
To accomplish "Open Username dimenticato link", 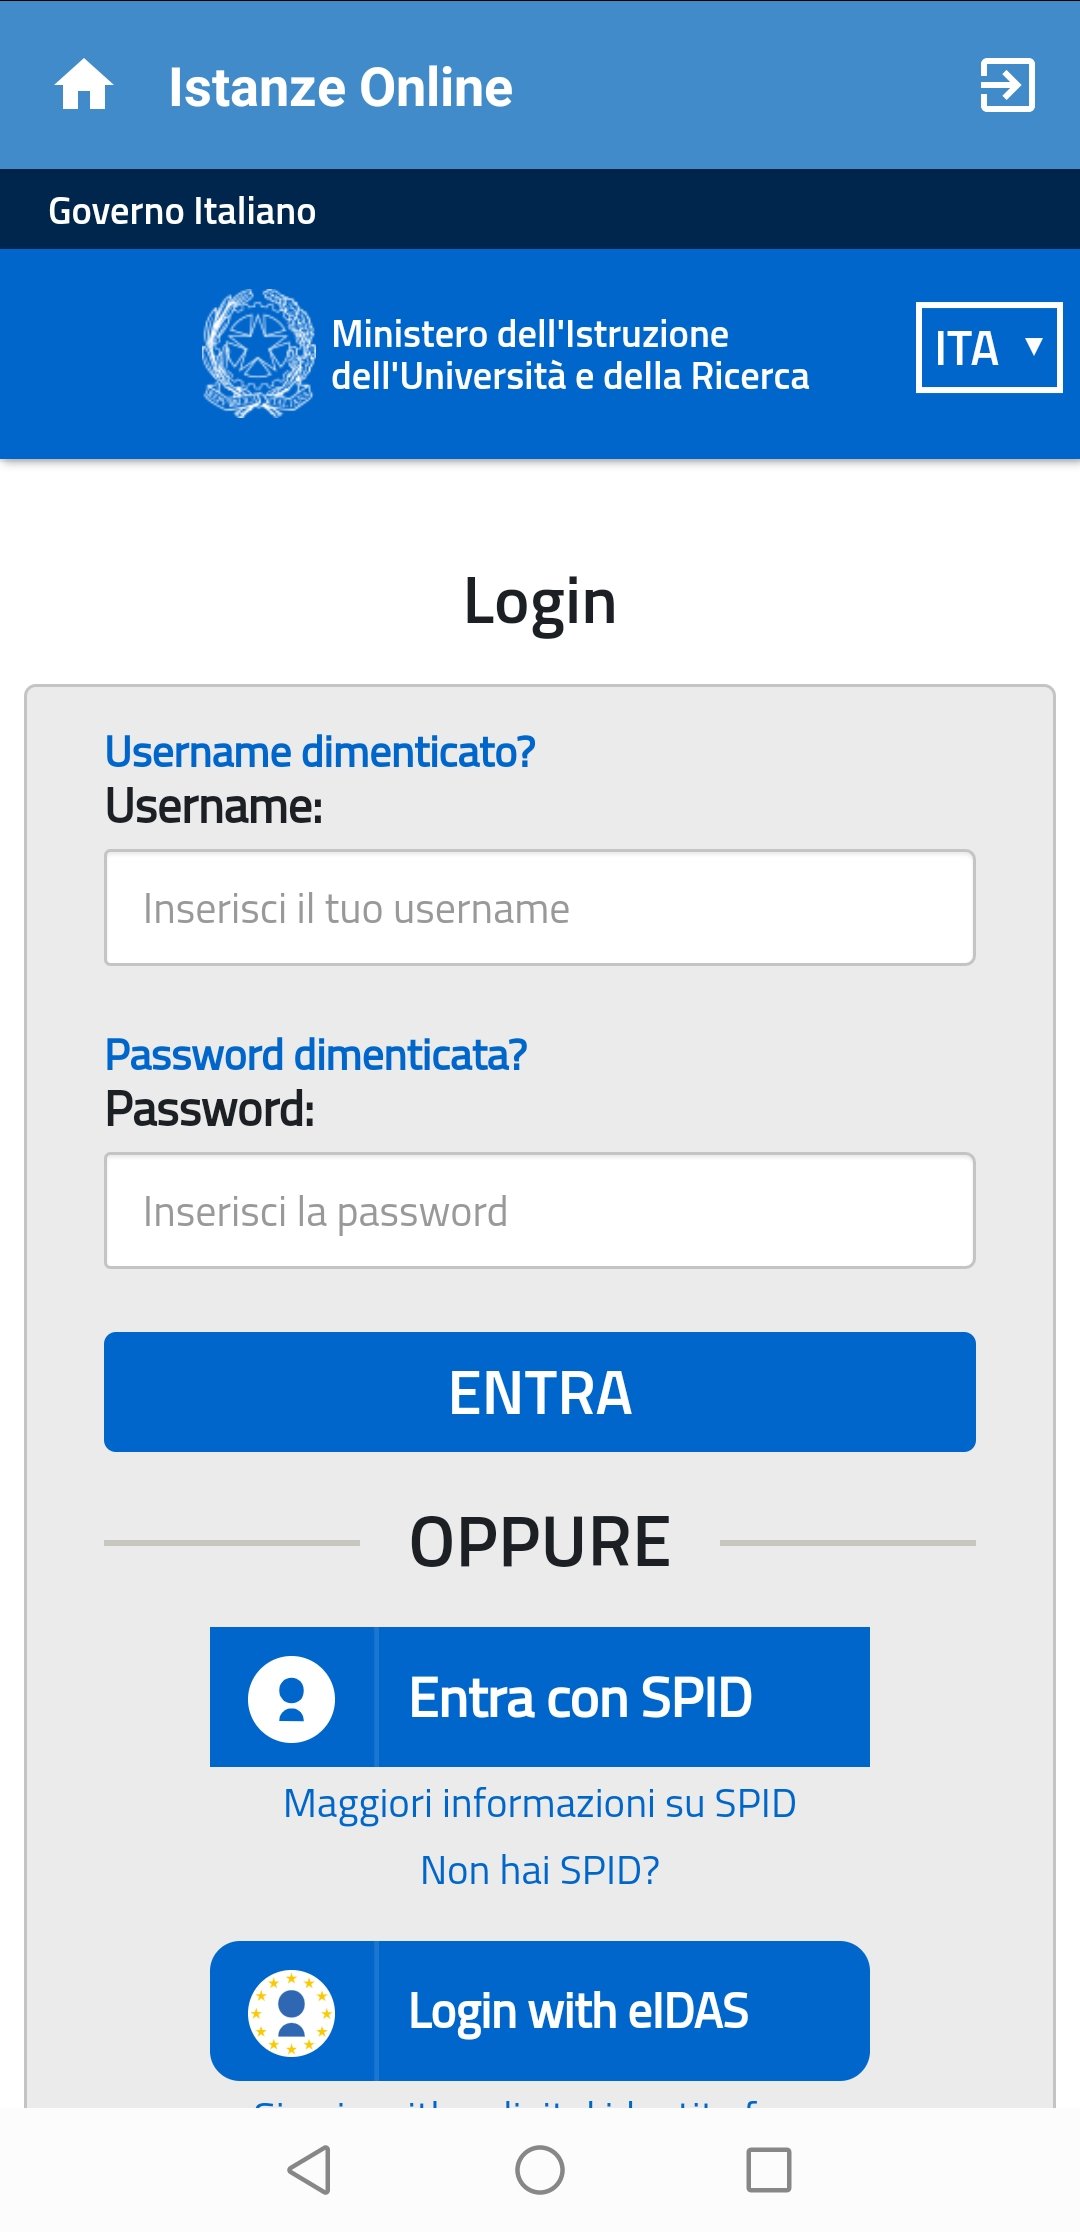I will pos(320,752).
